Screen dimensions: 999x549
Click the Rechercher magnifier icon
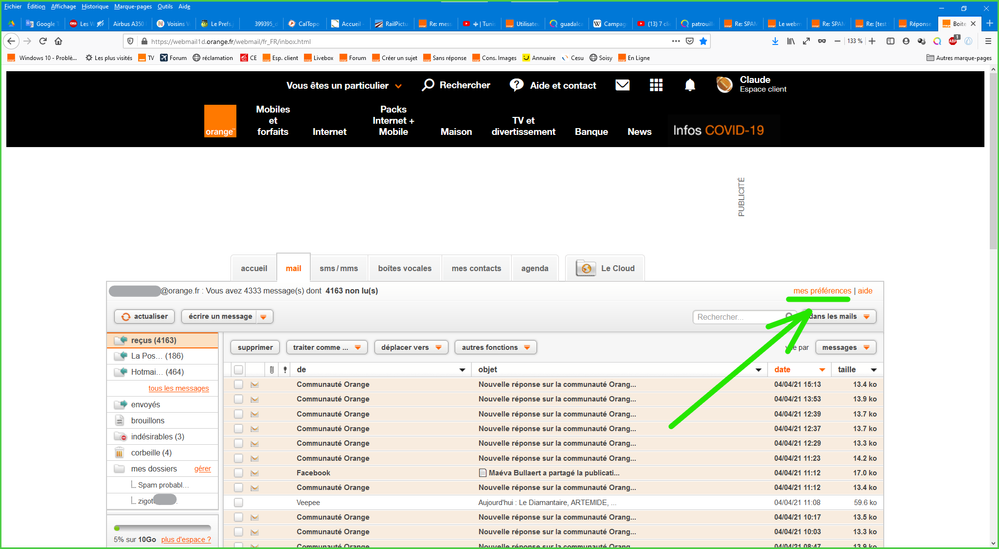[x=428, y=86]
